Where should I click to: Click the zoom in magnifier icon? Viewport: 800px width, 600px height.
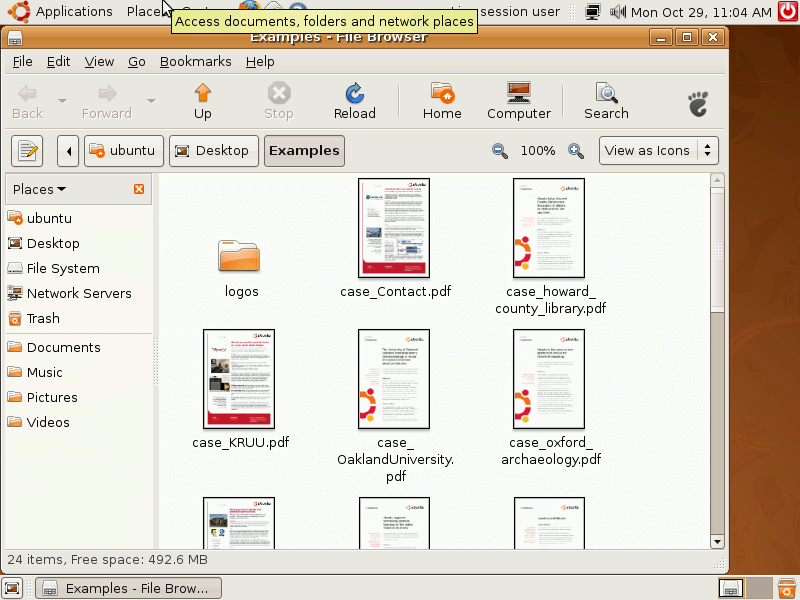click(x=576, y=151)
